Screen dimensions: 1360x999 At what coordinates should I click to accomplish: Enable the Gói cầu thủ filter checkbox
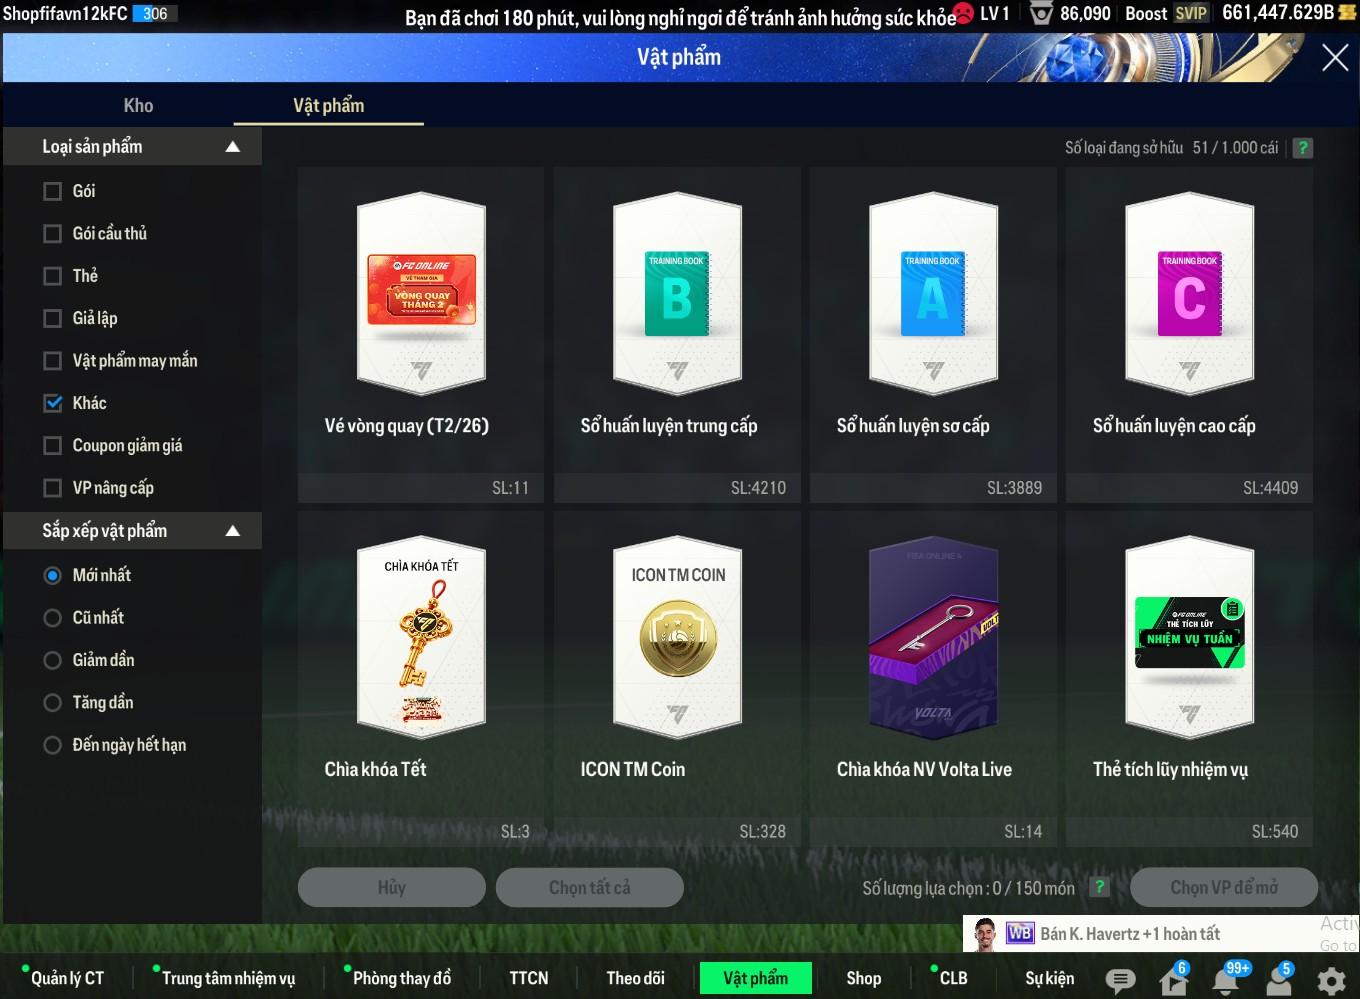[x=53, y=233]
